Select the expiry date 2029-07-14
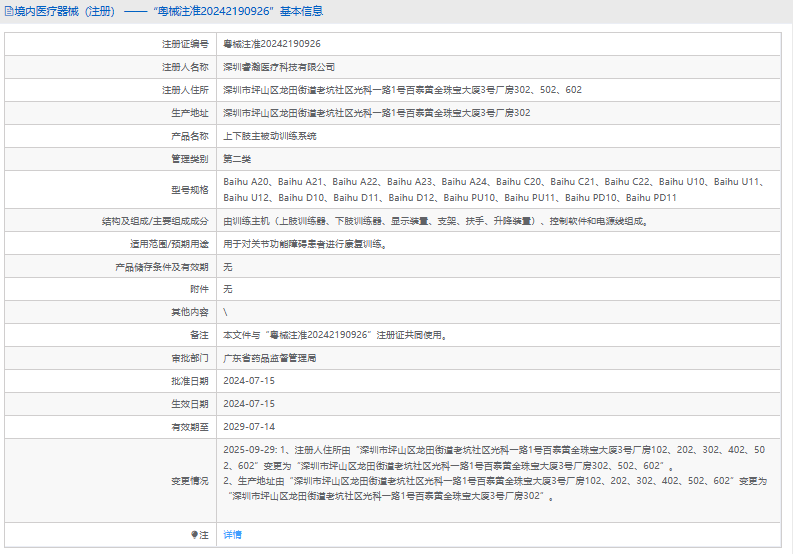 [x=249, y=427]
